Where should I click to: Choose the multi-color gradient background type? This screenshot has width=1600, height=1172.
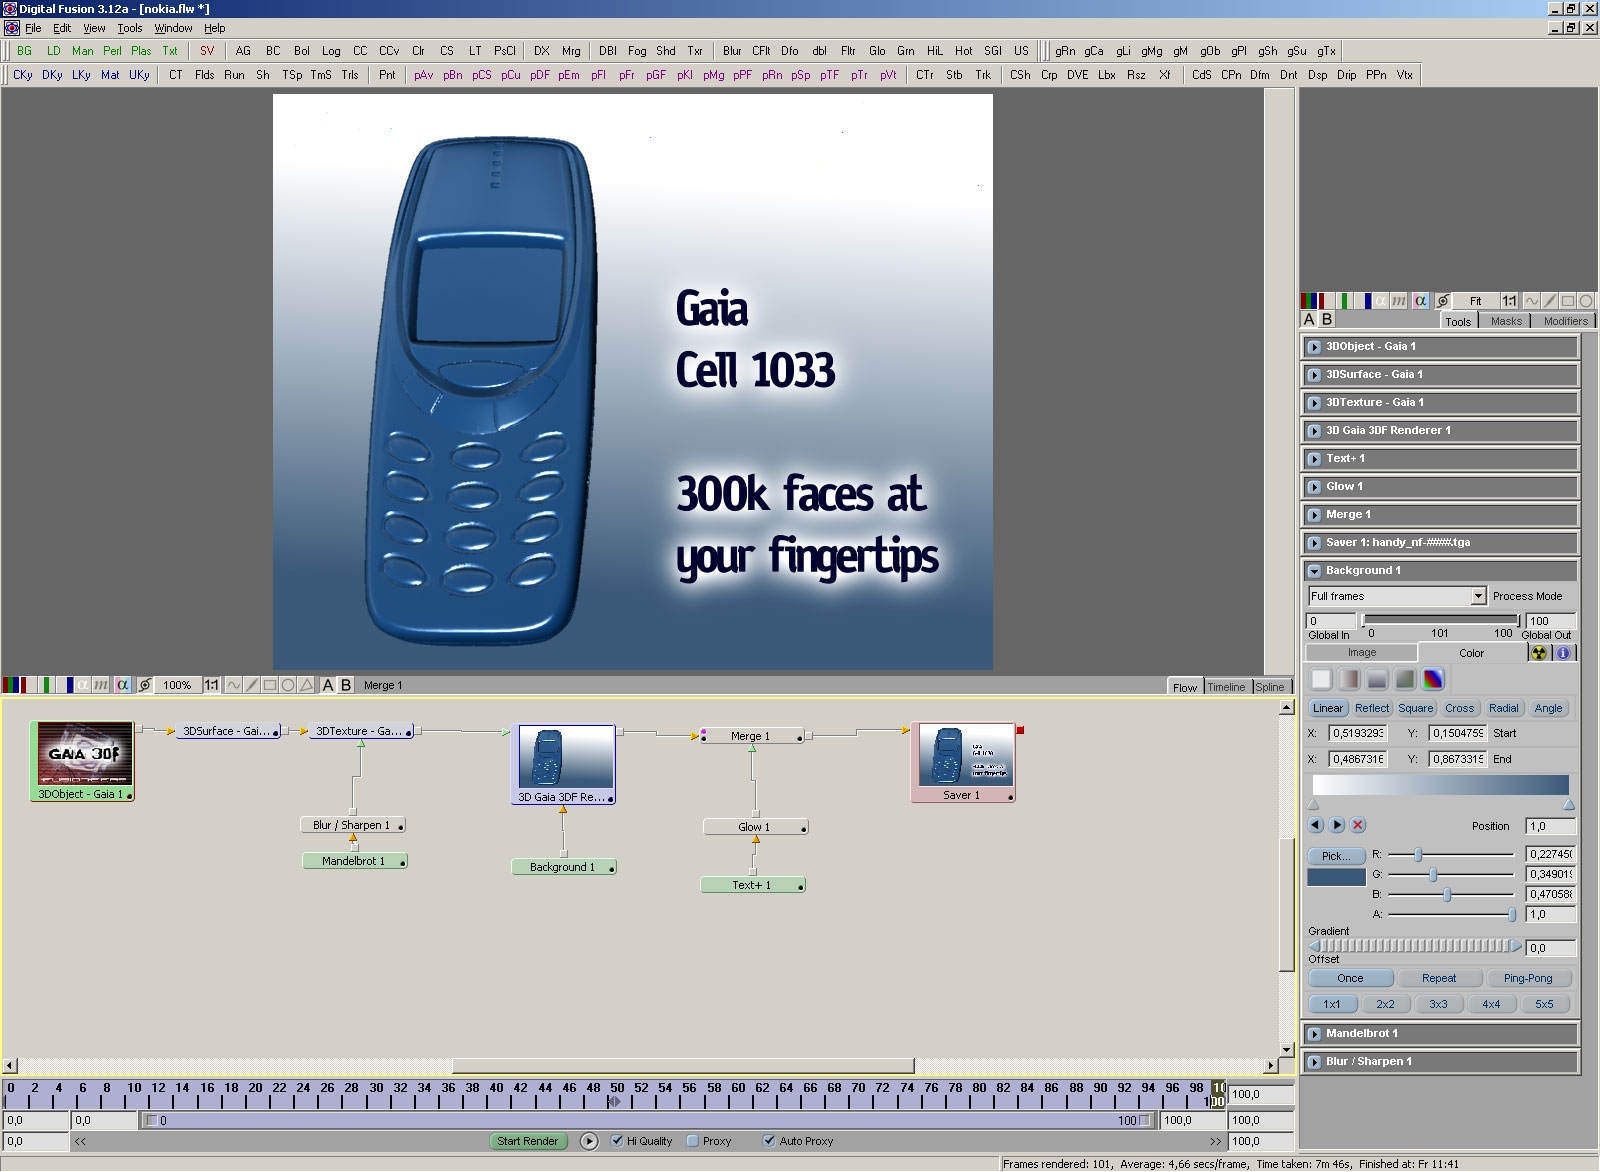[x=1433, y=680]
